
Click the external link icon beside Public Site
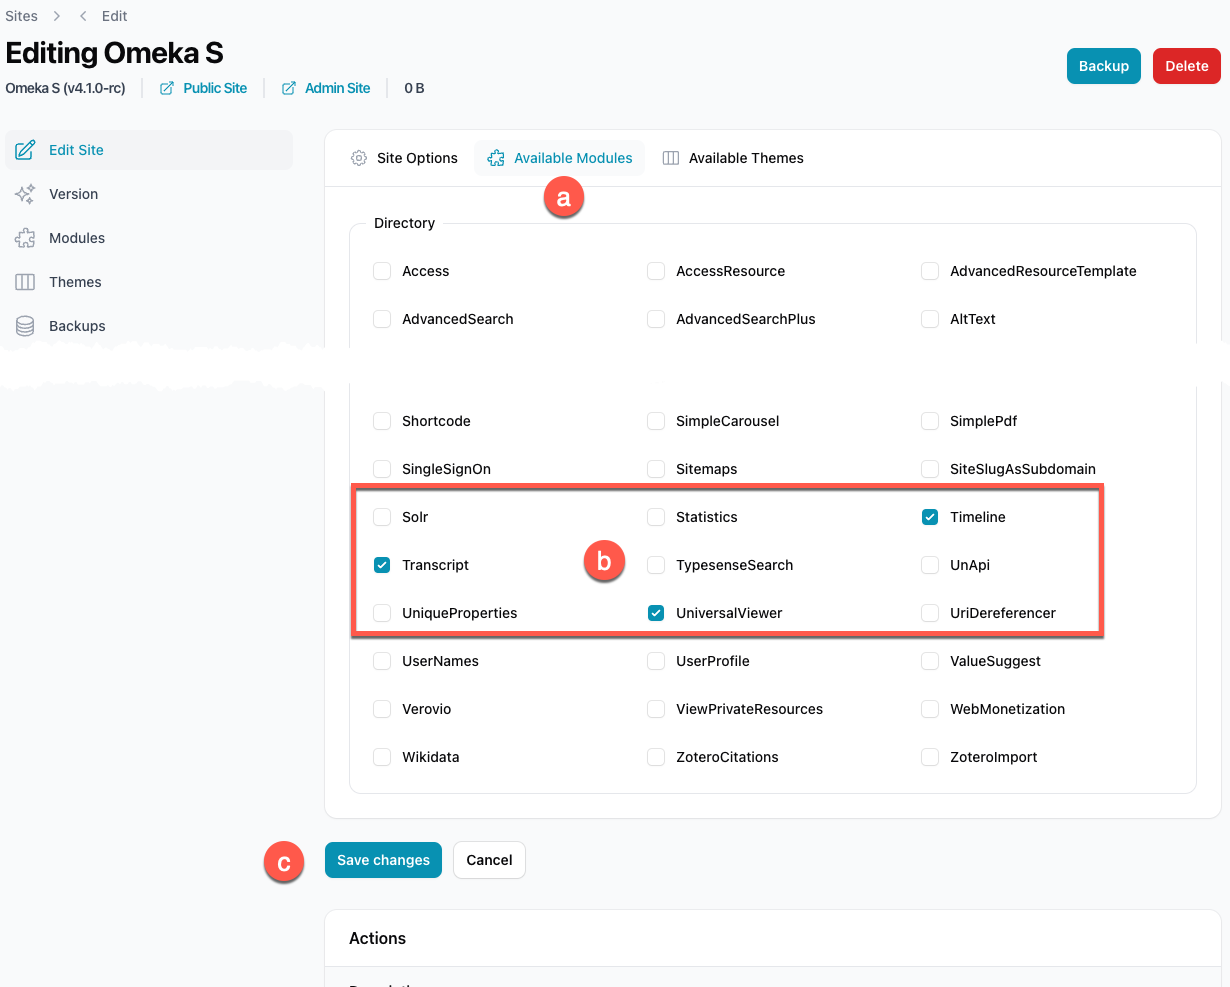(x=167, y=88)
